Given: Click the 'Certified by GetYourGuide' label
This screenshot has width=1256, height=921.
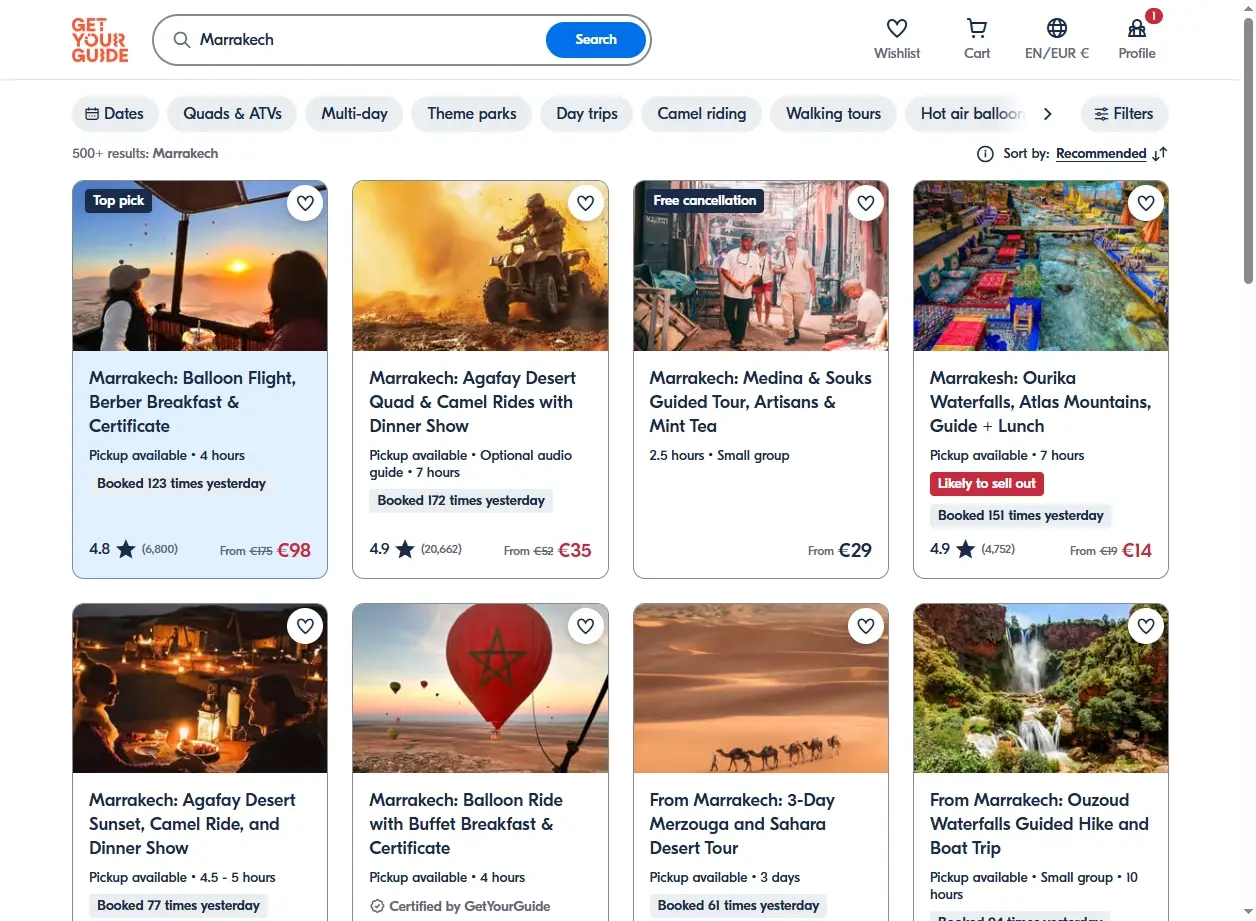Looking at the screenshot, I should click(460, 906).
